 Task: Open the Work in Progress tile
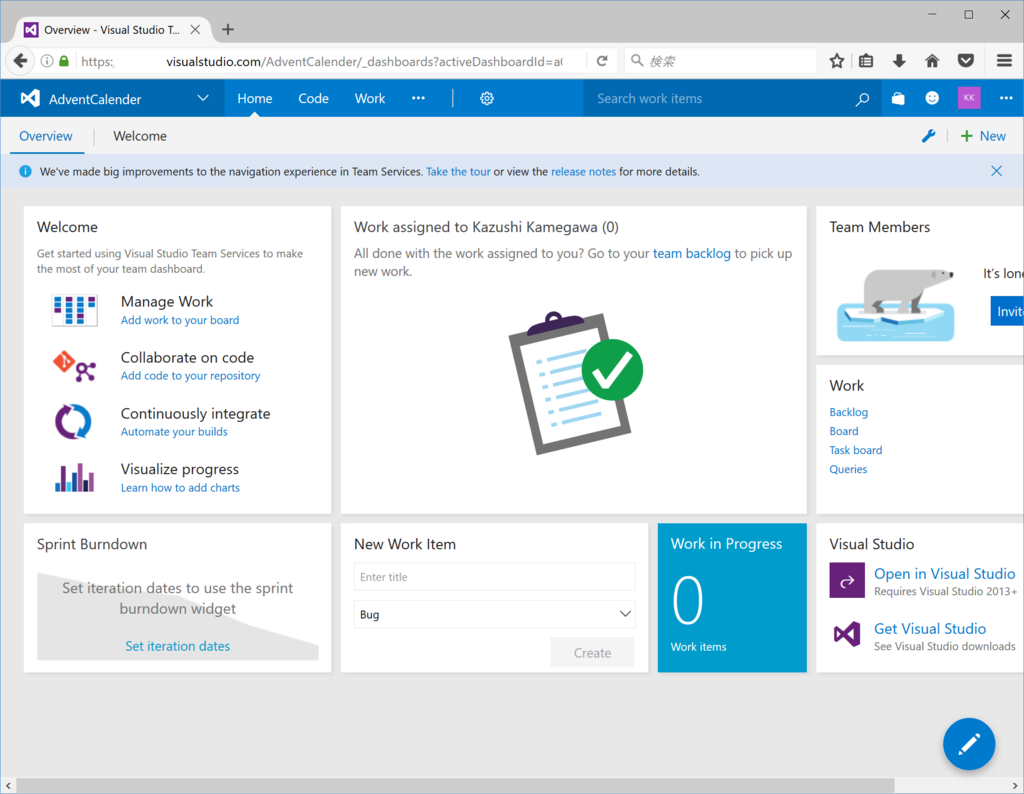732,597
